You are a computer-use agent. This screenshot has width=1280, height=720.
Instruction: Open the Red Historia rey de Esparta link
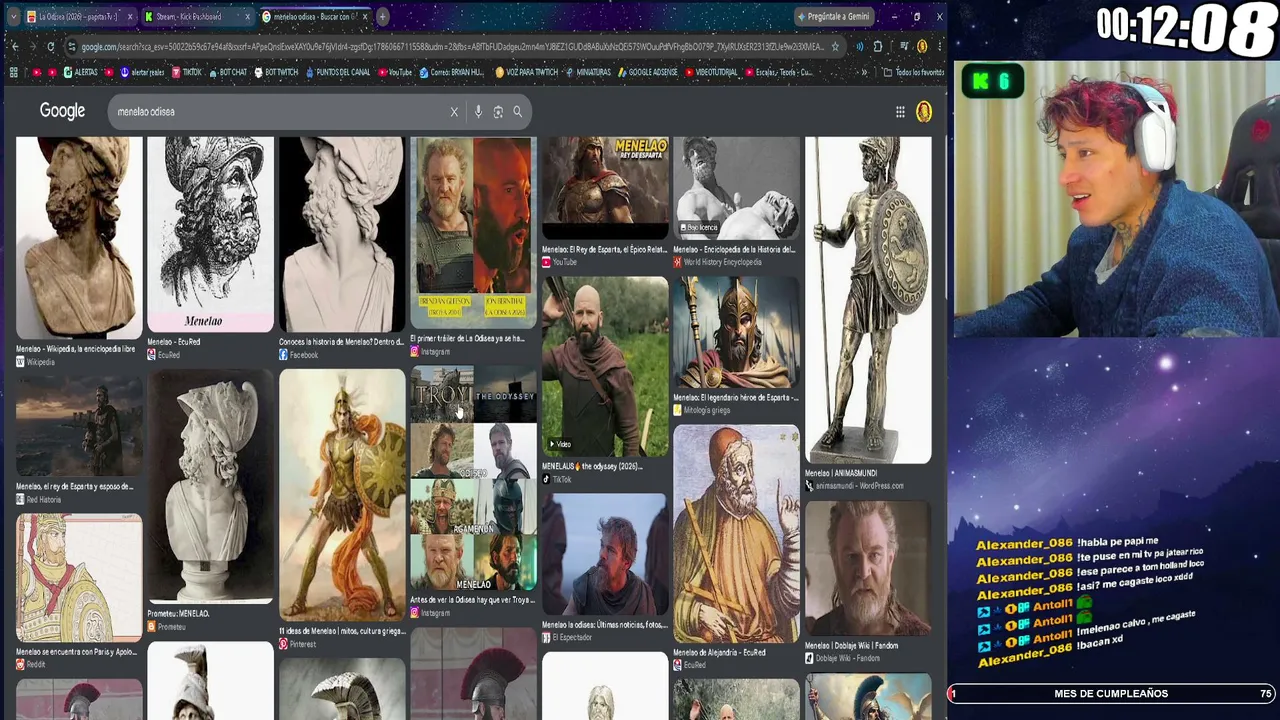74,487
